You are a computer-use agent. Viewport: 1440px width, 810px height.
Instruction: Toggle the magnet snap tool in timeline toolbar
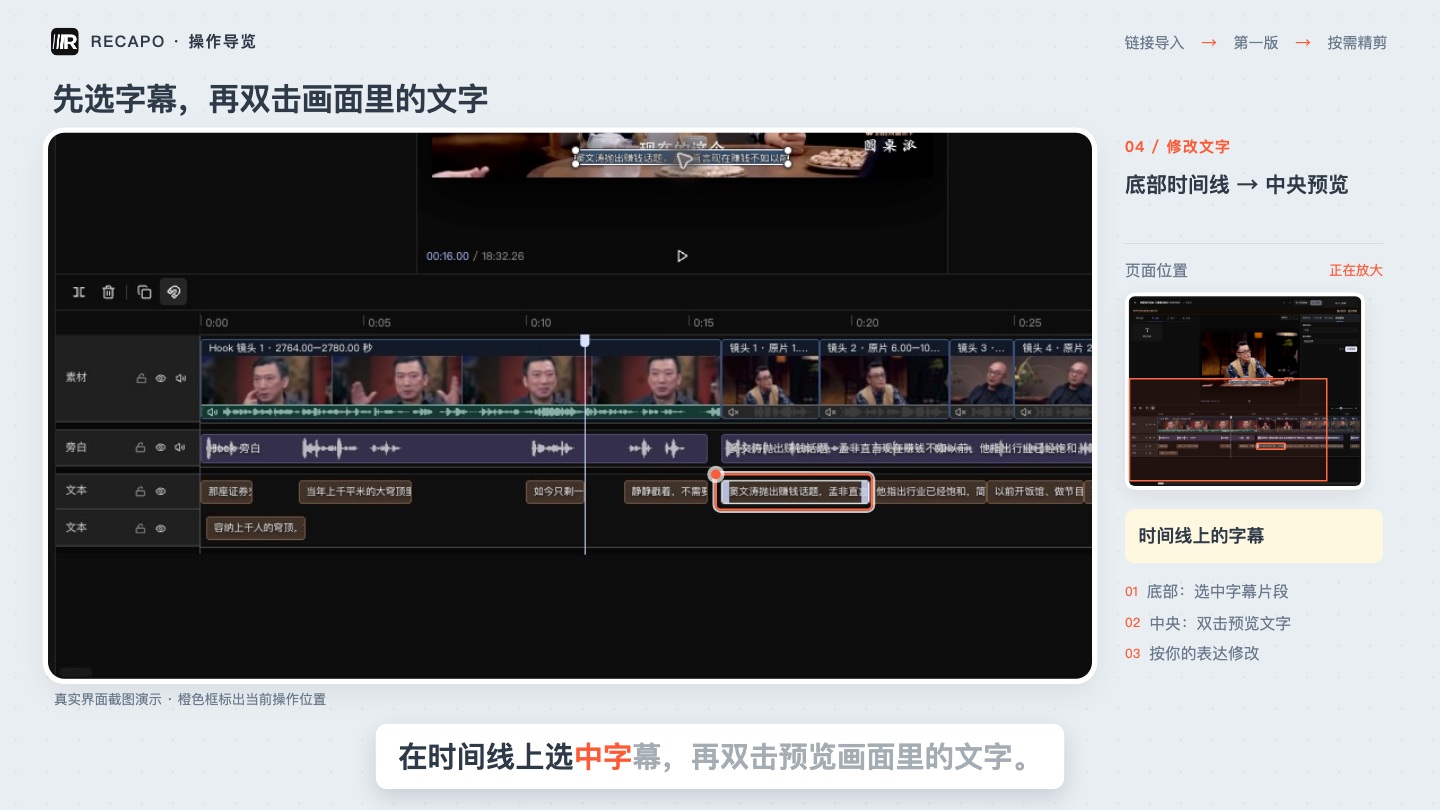click(173, 292)
